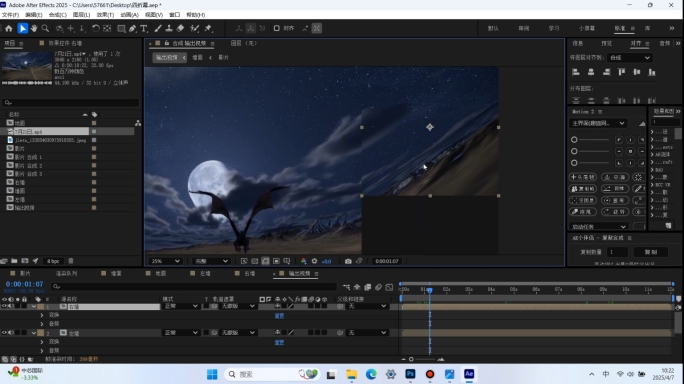Select the Home icon in the toolbar
This screenshot has height=384, width=684.
[x=9, y=28]
